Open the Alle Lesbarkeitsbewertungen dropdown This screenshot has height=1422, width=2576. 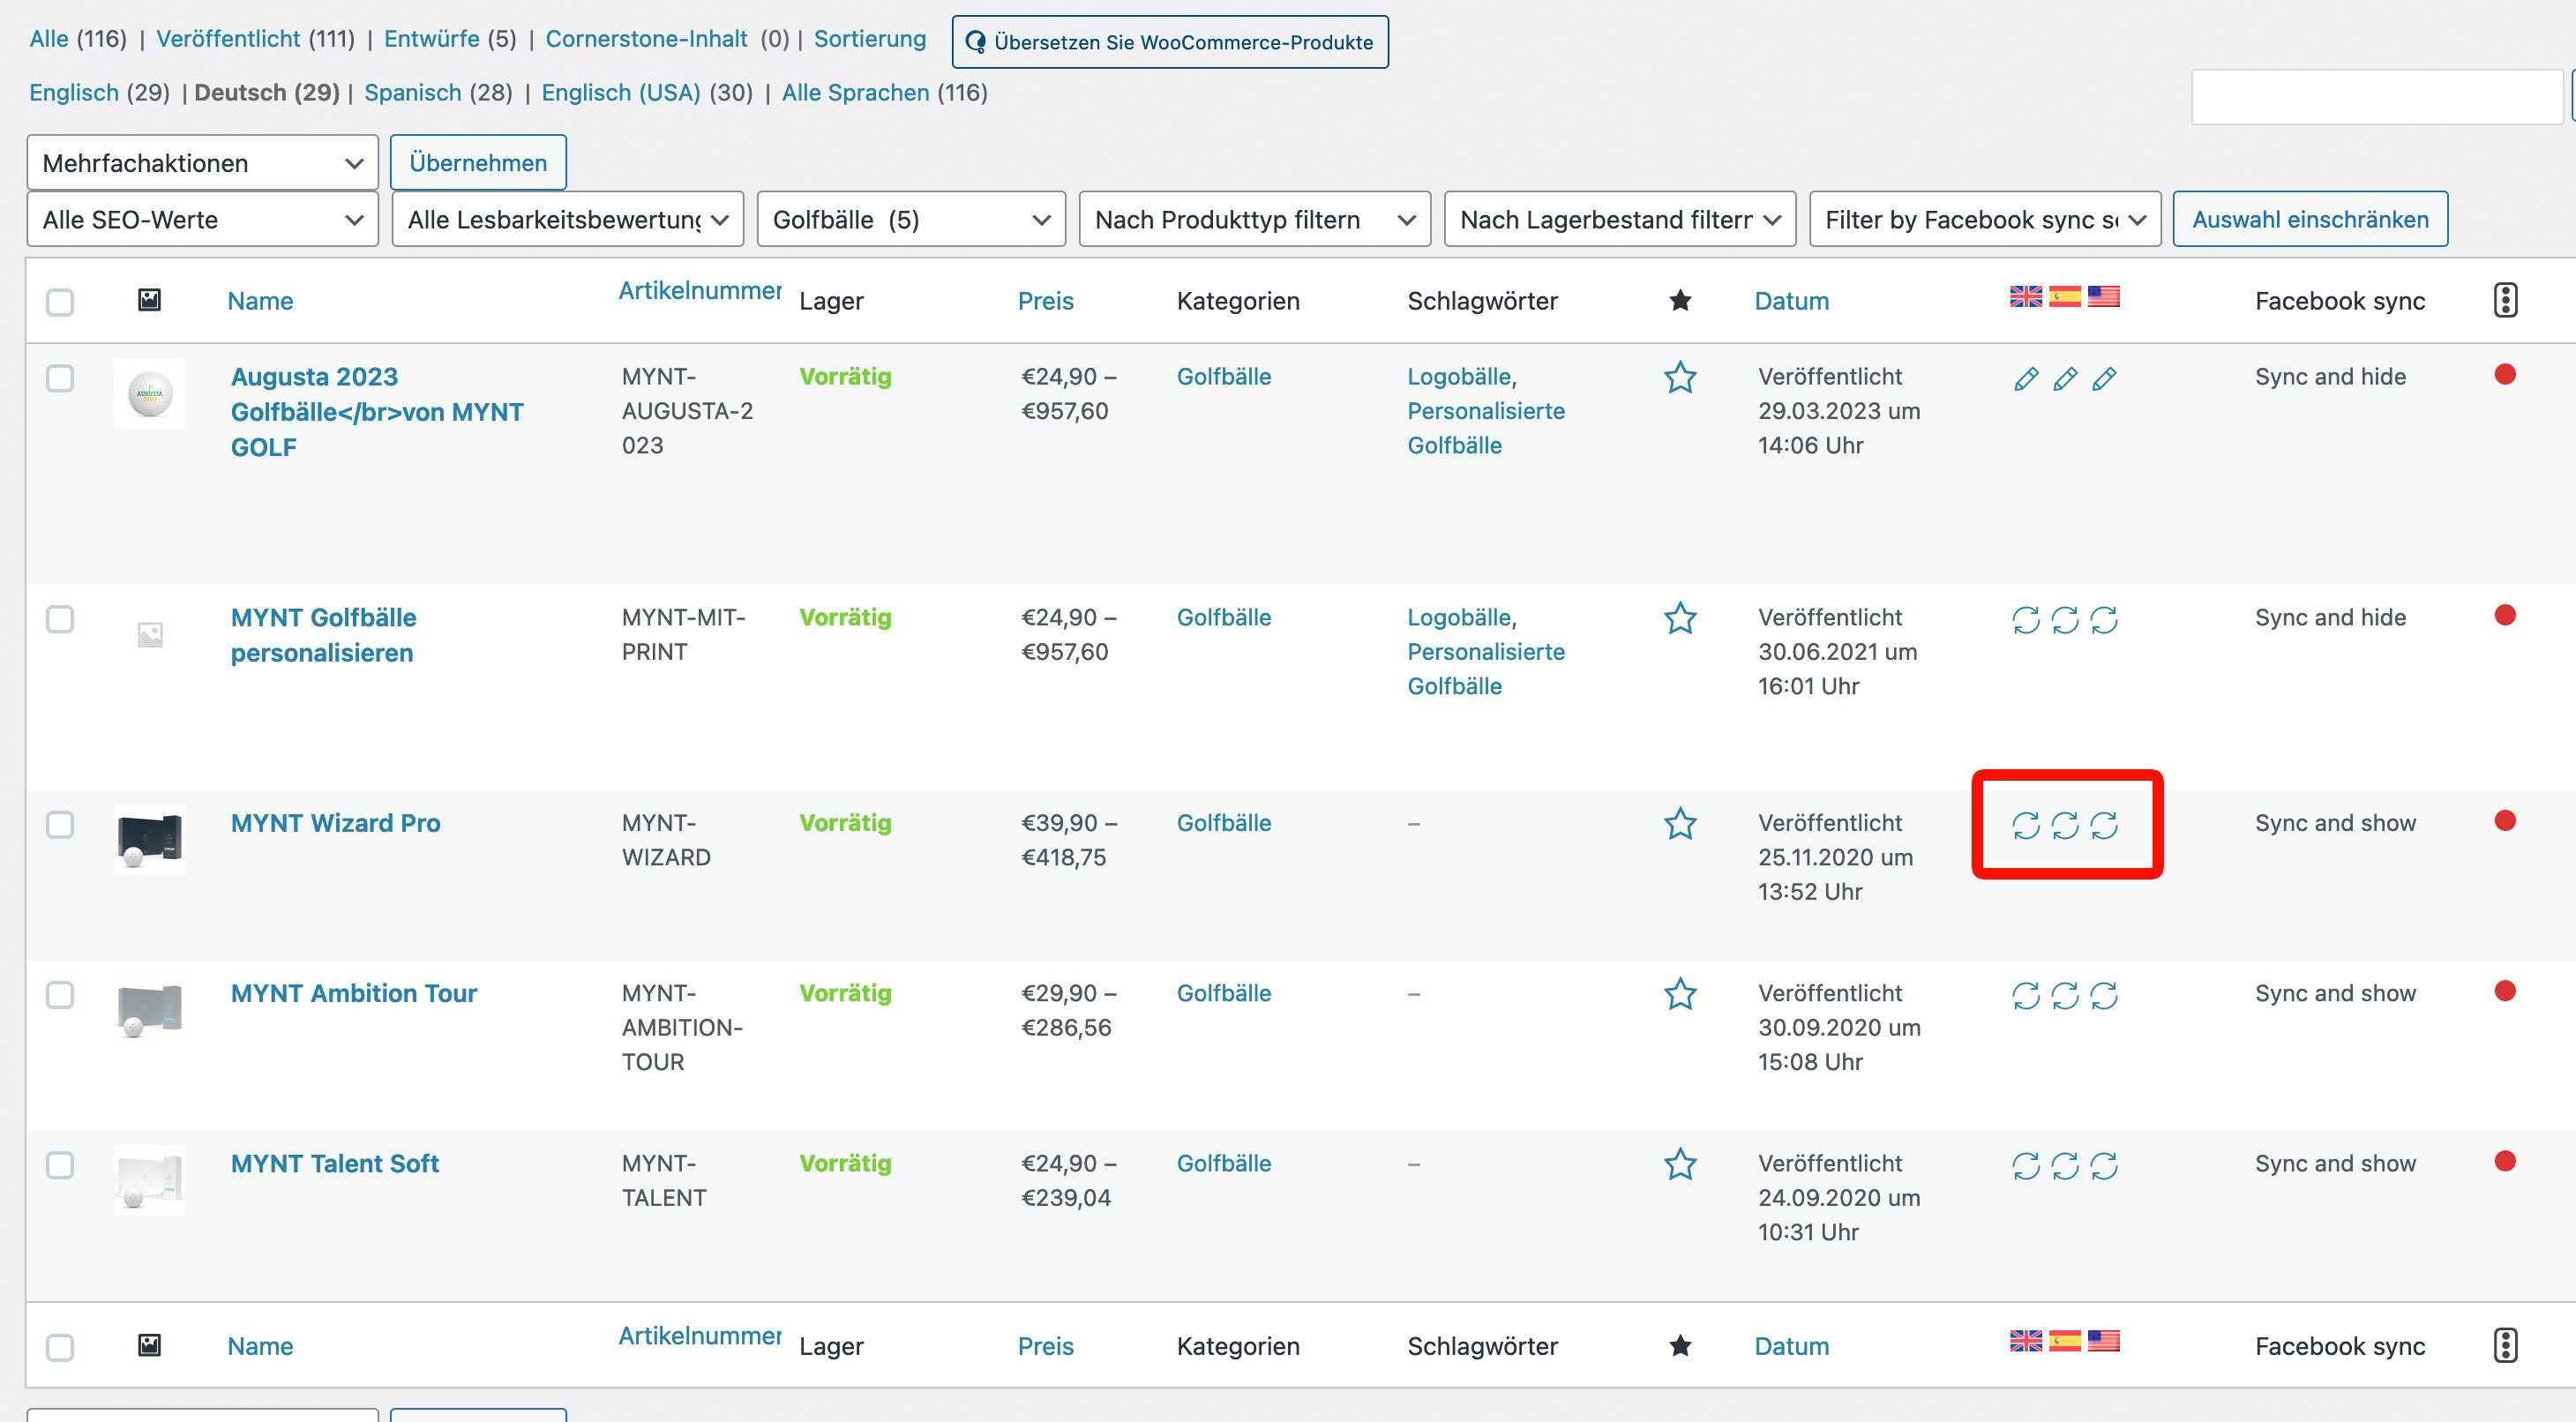pyautogui.click(x=568, y=219)
